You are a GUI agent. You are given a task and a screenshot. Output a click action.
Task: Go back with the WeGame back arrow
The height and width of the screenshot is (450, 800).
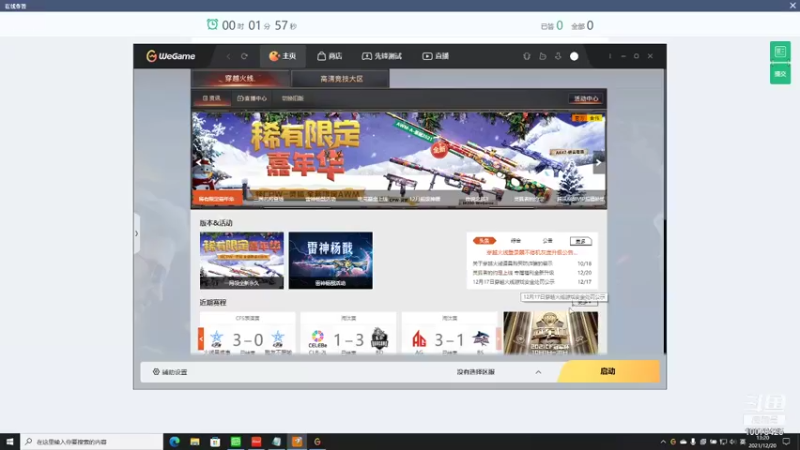[228, 56]
